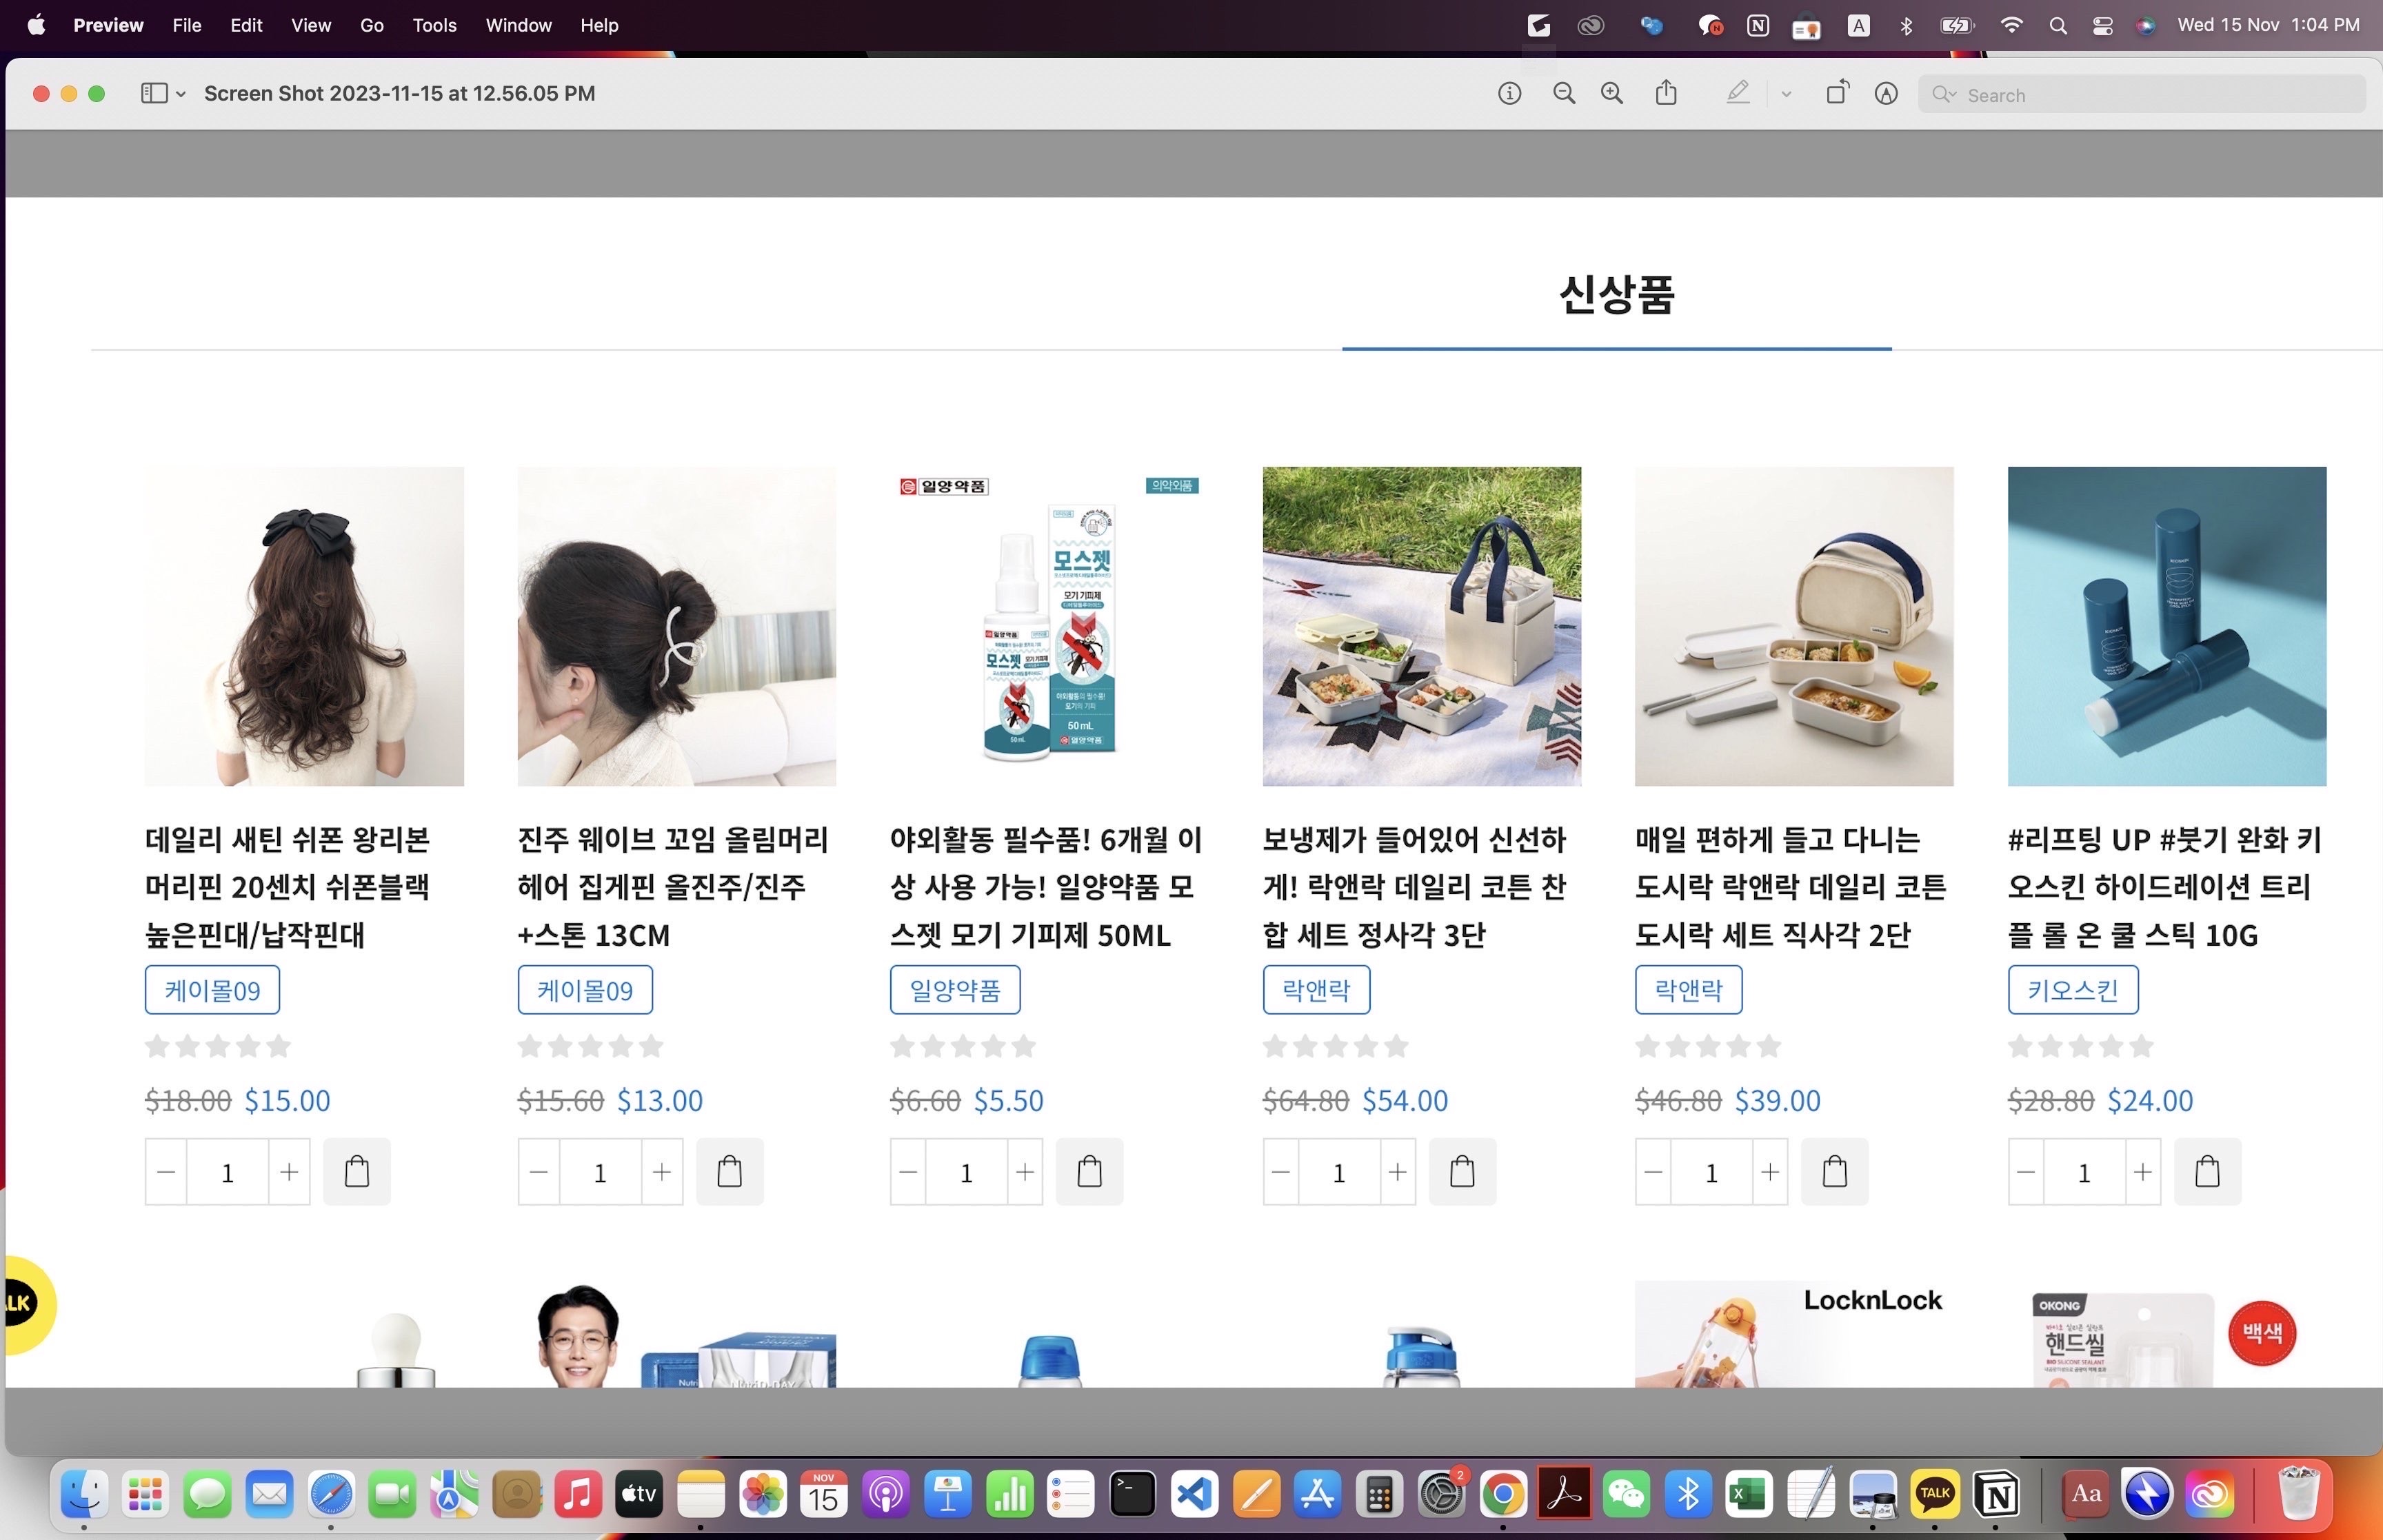Show the Markup toolbar circled-A icon
The image size is (2383, 1540).
tap(1886, 93)
